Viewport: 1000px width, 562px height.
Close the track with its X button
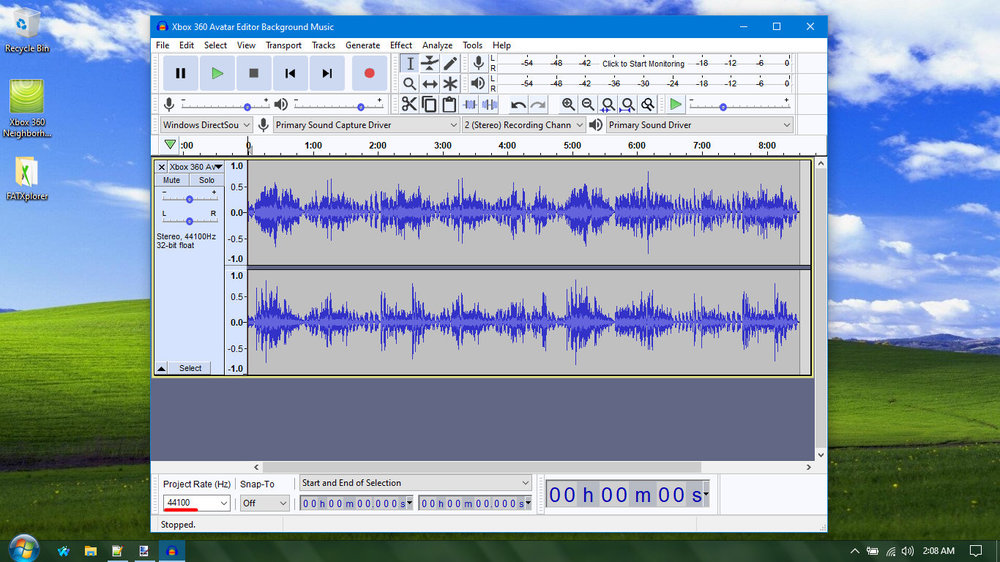pyautogui.click(x=161, y=167)
